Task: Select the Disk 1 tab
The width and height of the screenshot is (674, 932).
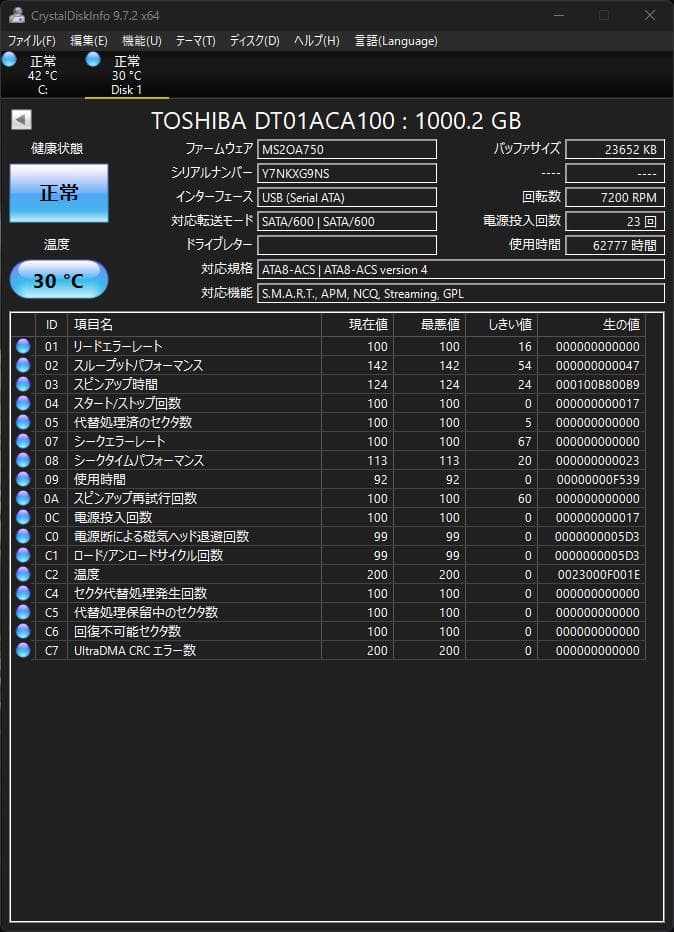Action: pyautogui.click(x=127, y=75)
